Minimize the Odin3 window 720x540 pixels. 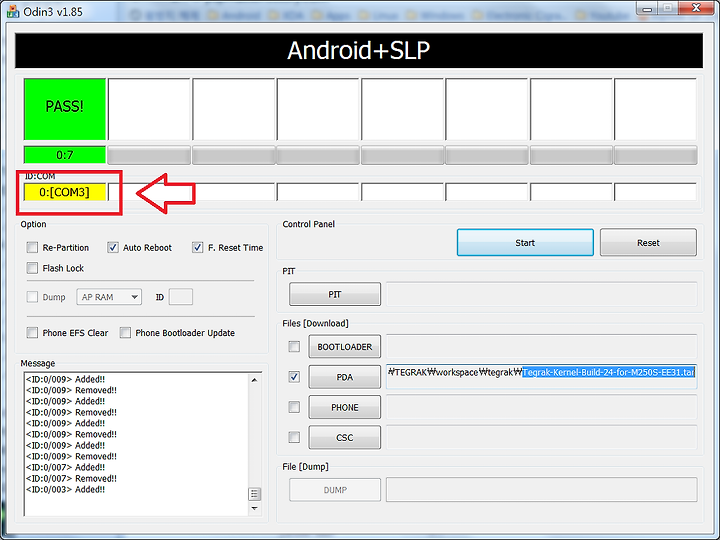647,8
